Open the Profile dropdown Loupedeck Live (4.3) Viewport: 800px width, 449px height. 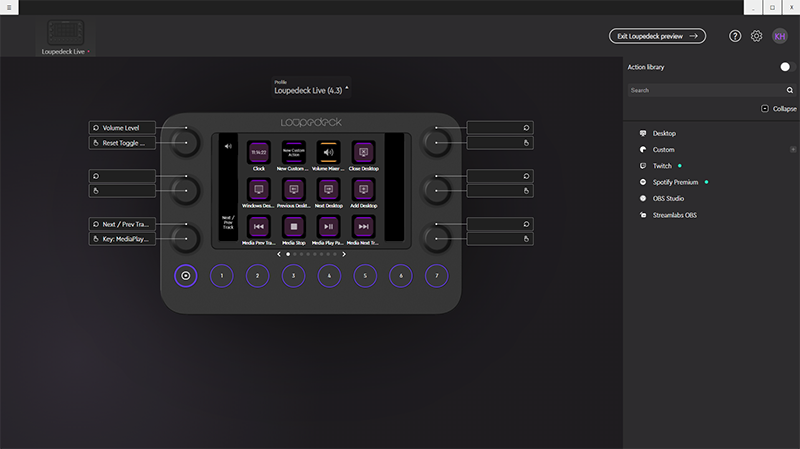point(311,90)
